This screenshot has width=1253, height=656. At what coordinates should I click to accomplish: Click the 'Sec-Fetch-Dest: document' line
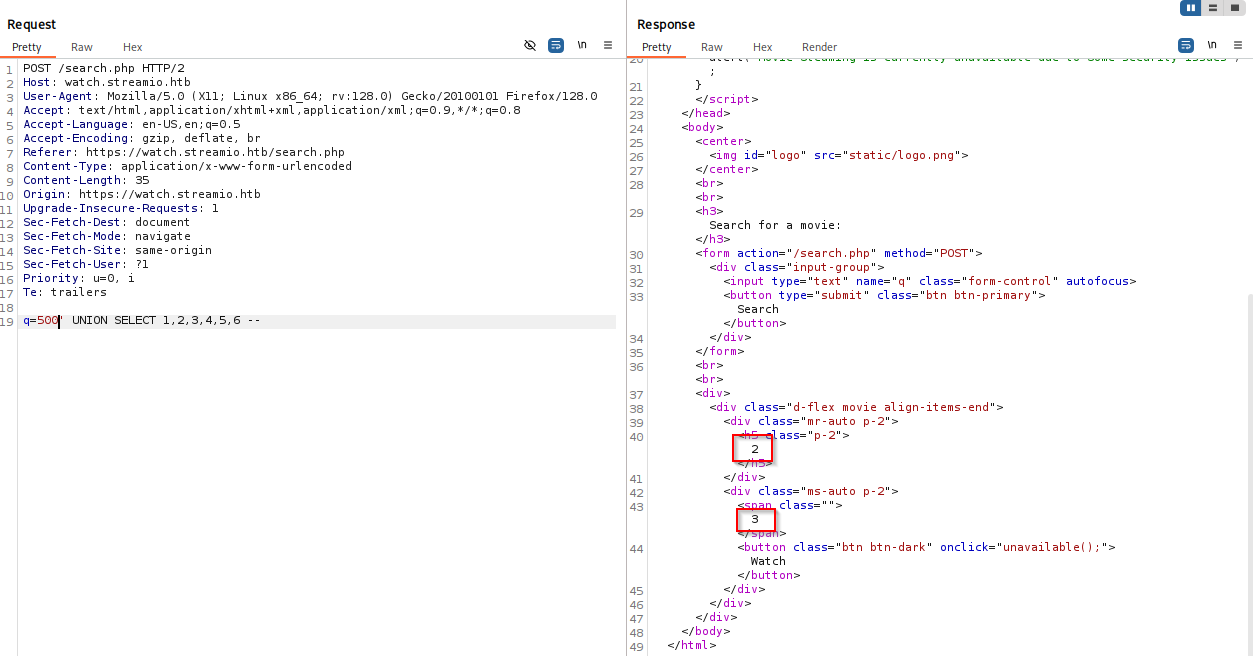[x=107, y=222]
